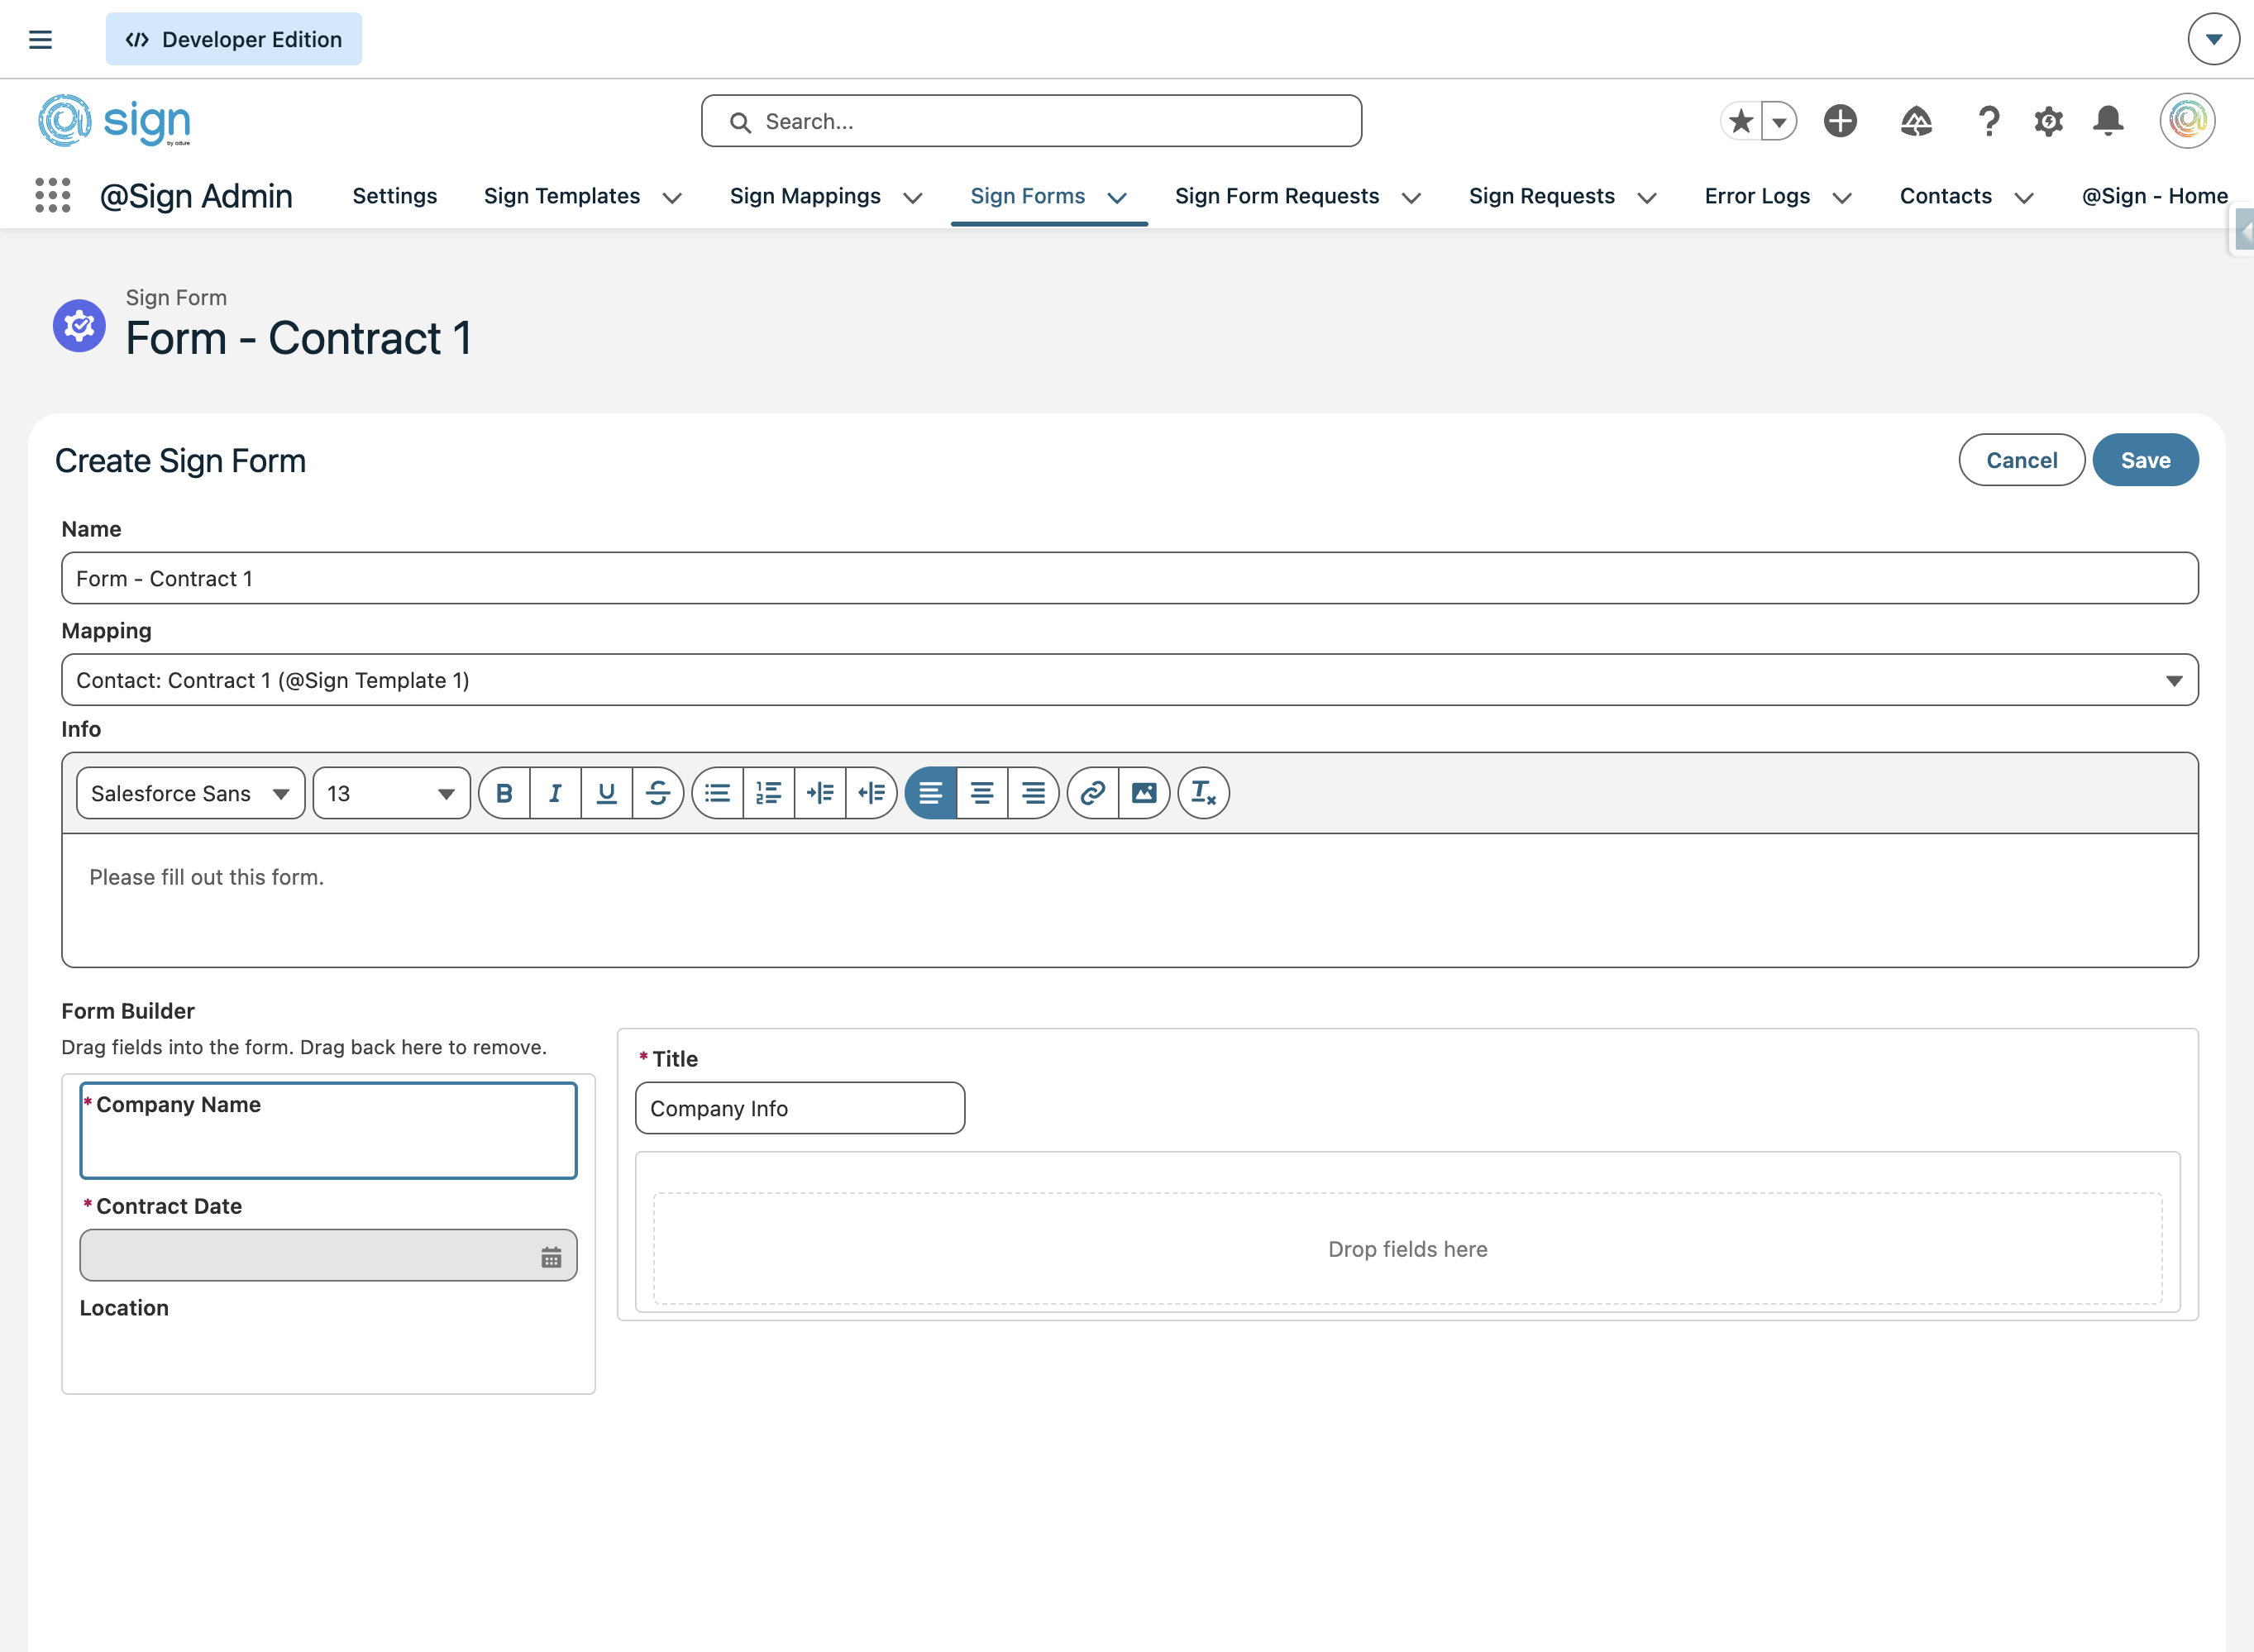Open the App Launcher grid
The height and width of the screenshot is (1652, 2254).
(x=52, y=195)
